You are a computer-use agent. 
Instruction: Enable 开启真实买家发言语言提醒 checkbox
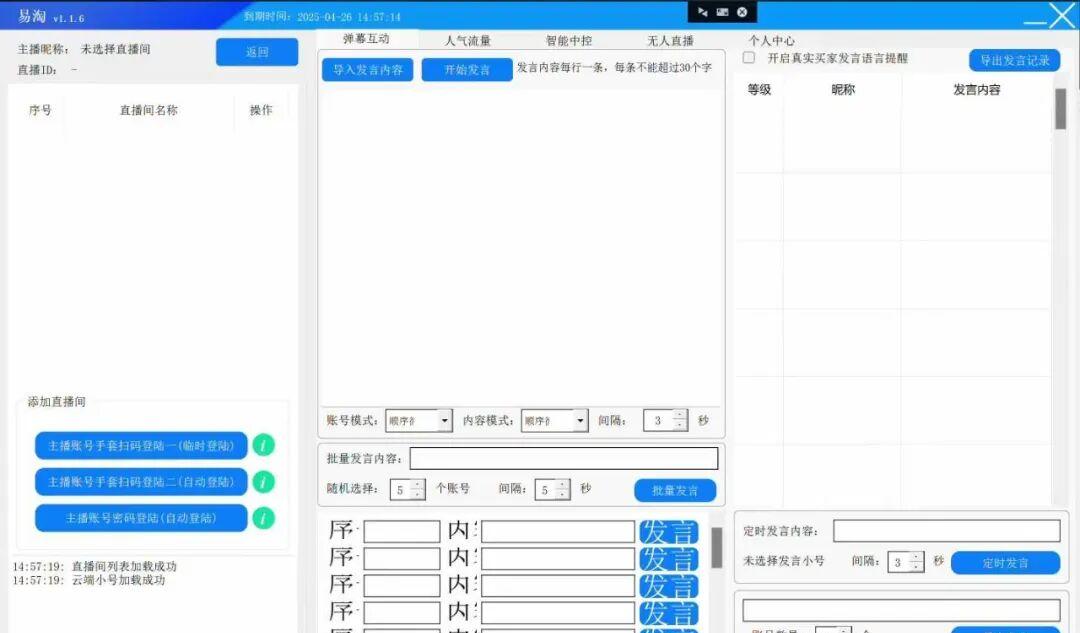coord(748,58)
